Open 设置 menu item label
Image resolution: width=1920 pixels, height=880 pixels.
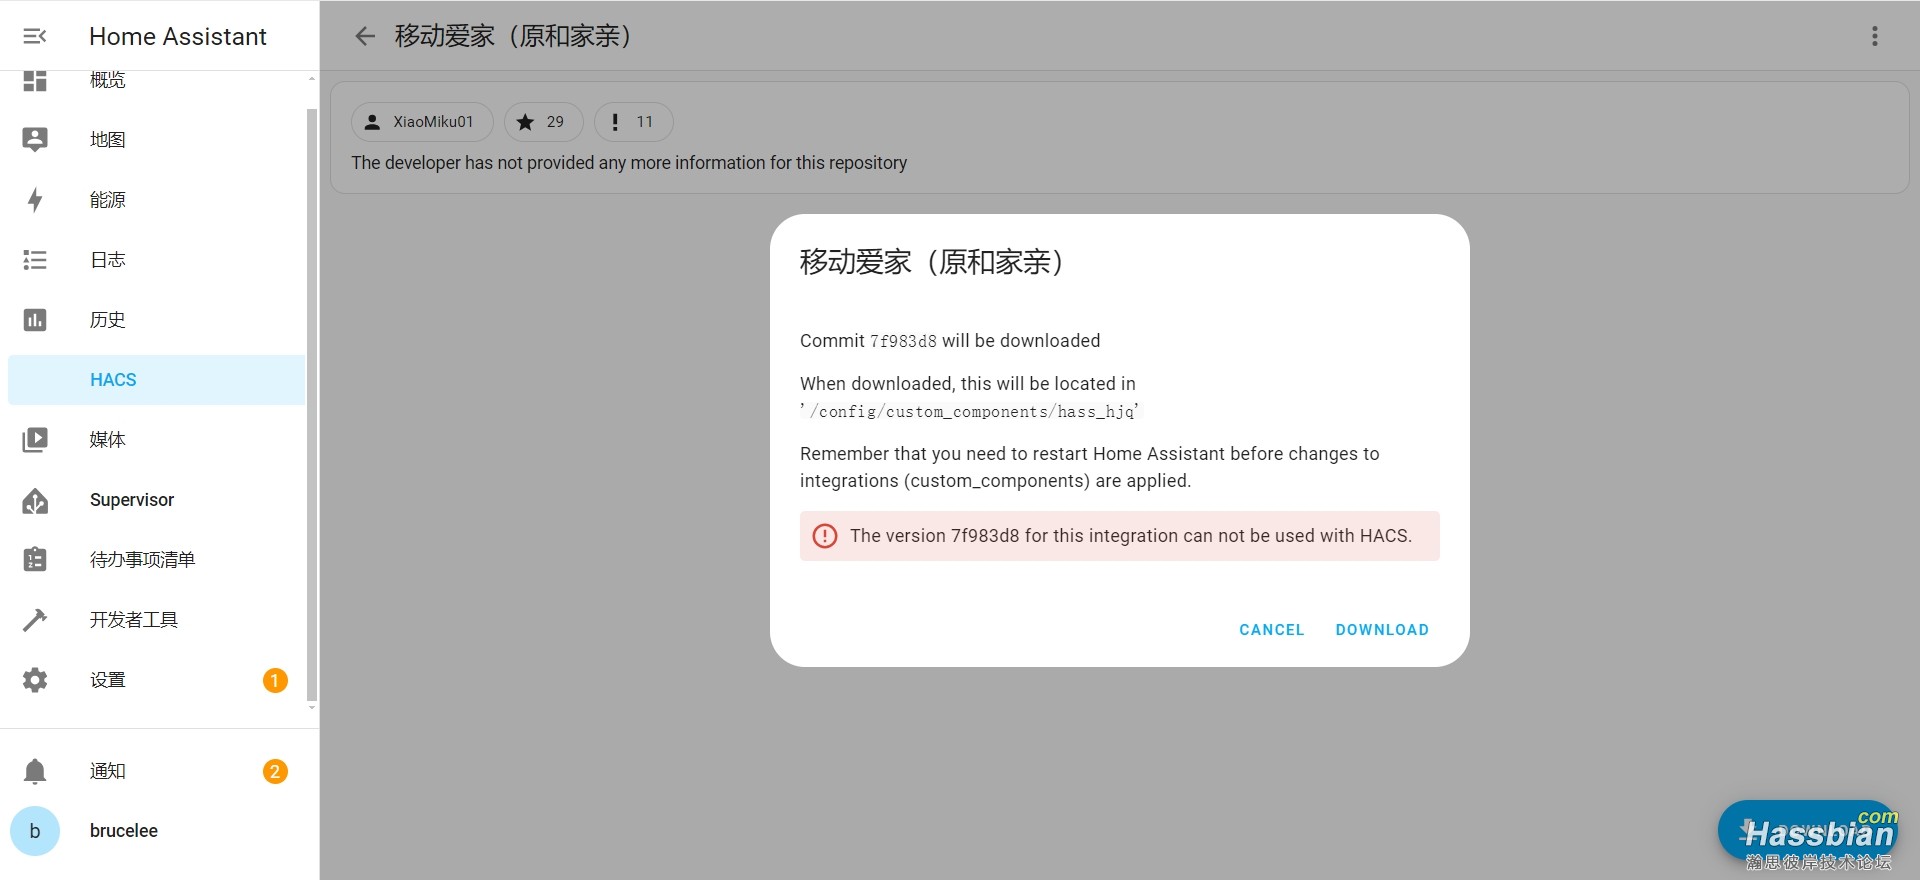[108, 680]
